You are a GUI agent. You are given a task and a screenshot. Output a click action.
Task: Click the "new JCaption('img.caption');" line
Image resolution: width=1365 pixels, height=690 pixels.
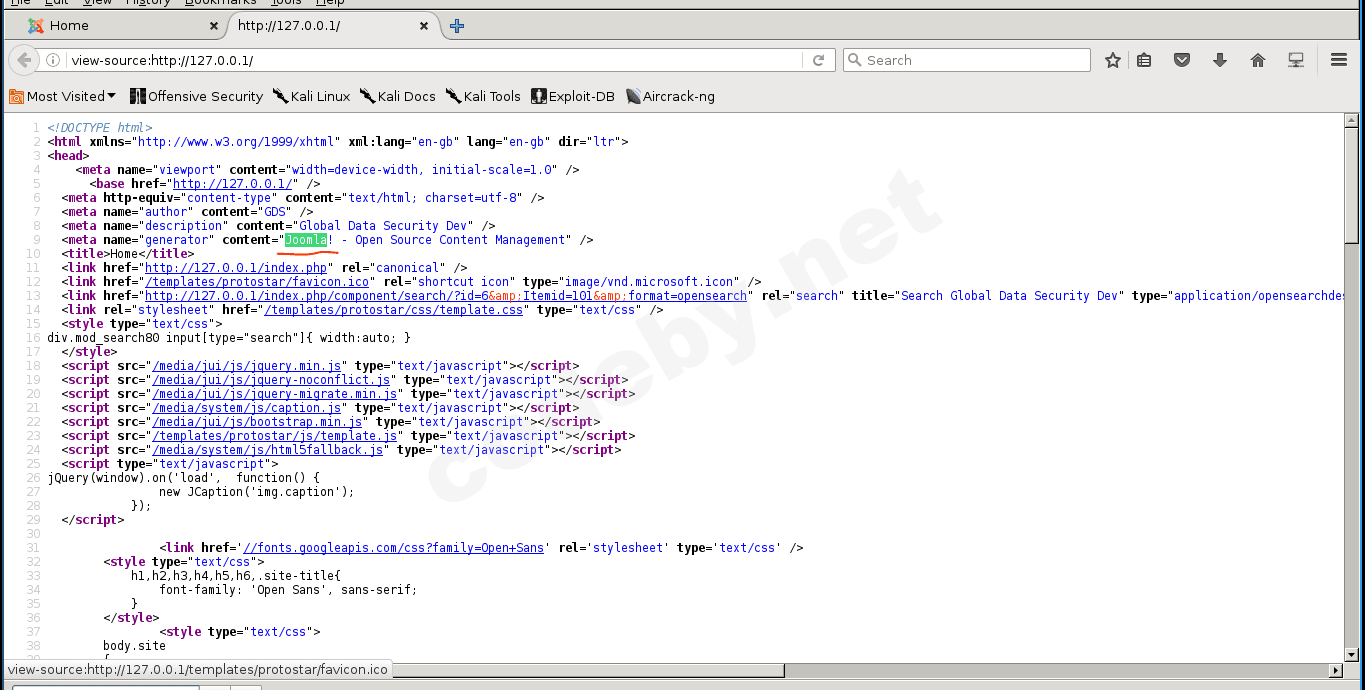257,492
